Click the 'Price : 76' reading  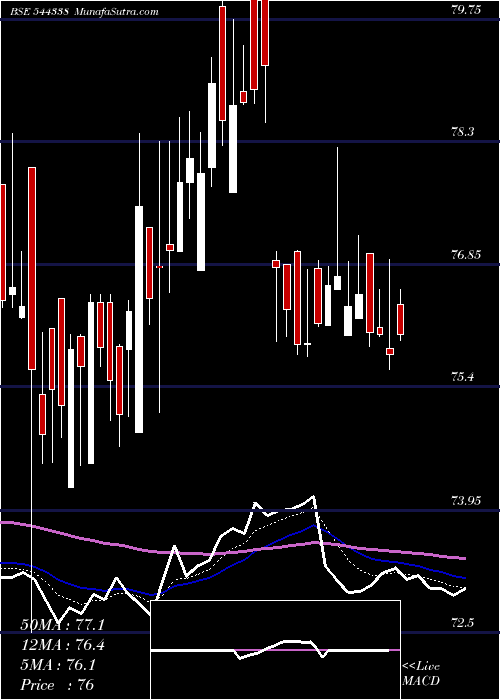[x=57, y=685]
